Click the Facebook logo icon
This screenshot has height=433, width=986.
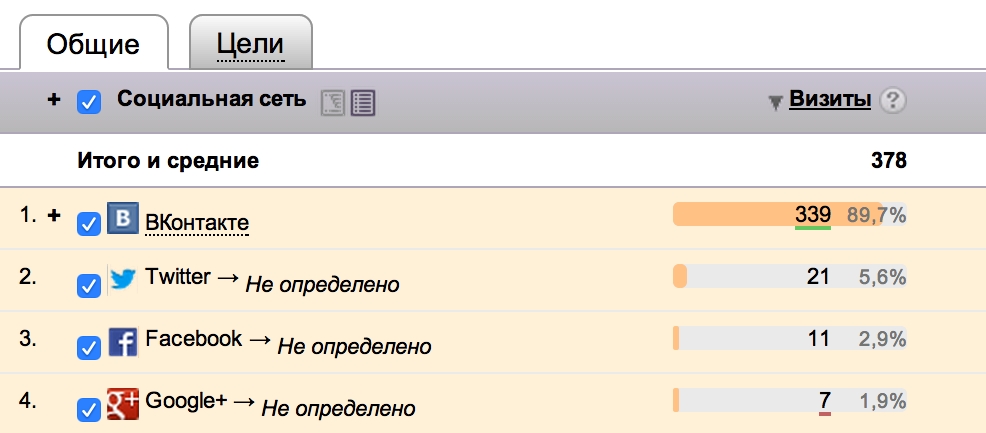pos(123,342)
